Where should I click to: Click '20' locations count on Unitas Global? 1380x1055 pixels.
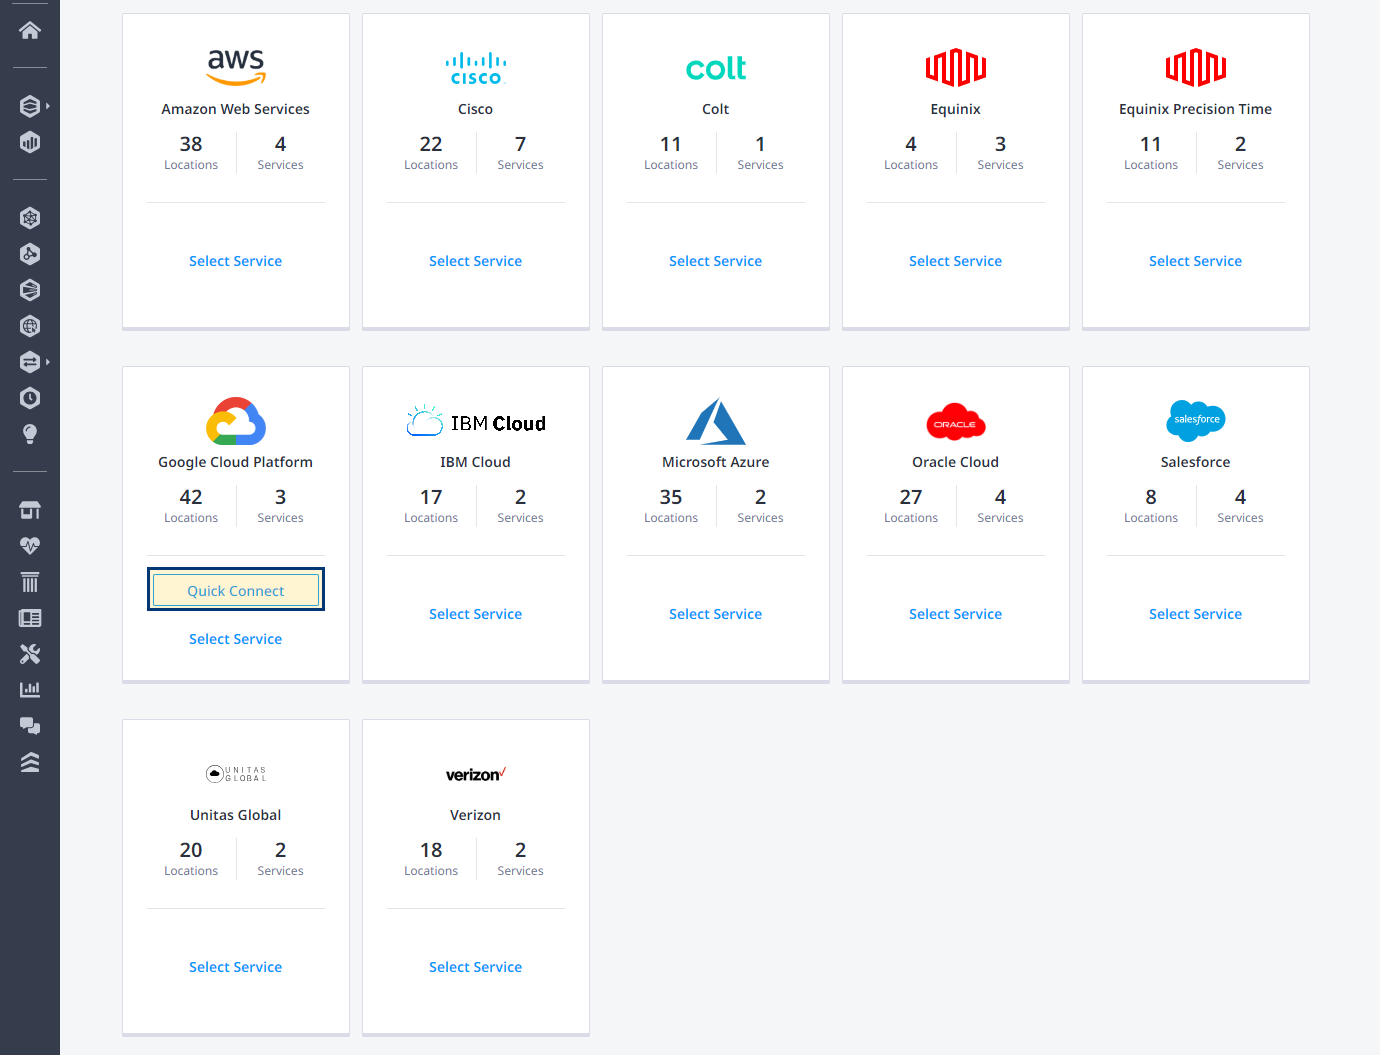coord(191,850)
